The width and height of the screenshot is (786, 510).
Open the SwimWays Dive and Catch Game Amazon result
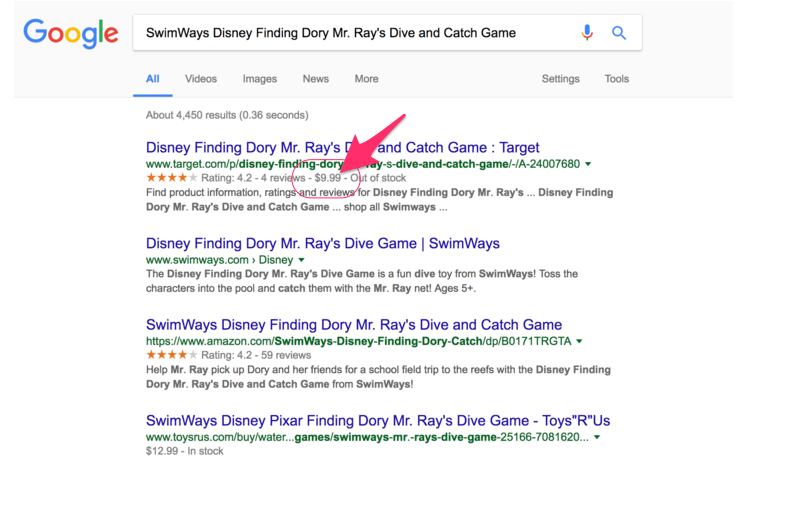point(354,324)
